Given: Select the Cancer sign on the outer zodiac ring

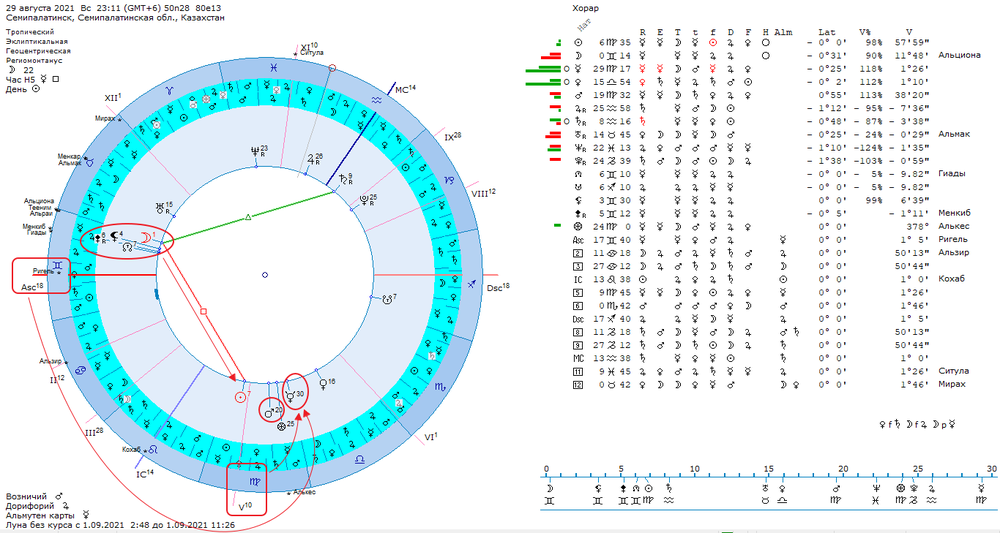Looking at the screenshot, I should 81,370.
